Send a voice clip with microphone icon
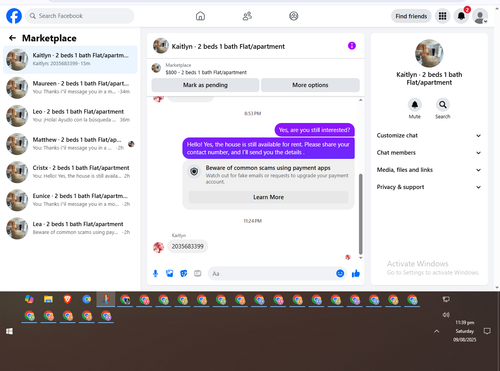Screen dimensions: 500x371 (x=155, y=274)
